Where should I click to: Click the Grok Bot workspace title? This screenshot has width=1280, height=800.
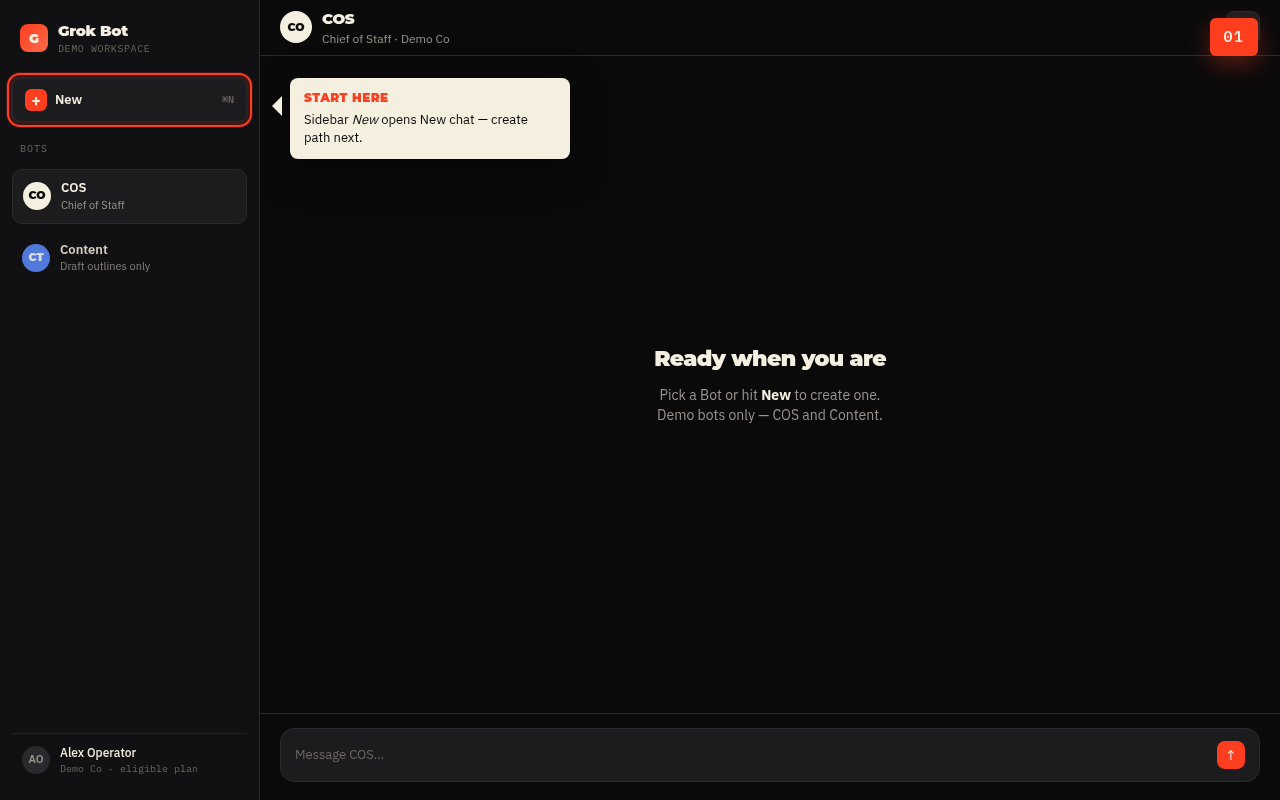93,31
